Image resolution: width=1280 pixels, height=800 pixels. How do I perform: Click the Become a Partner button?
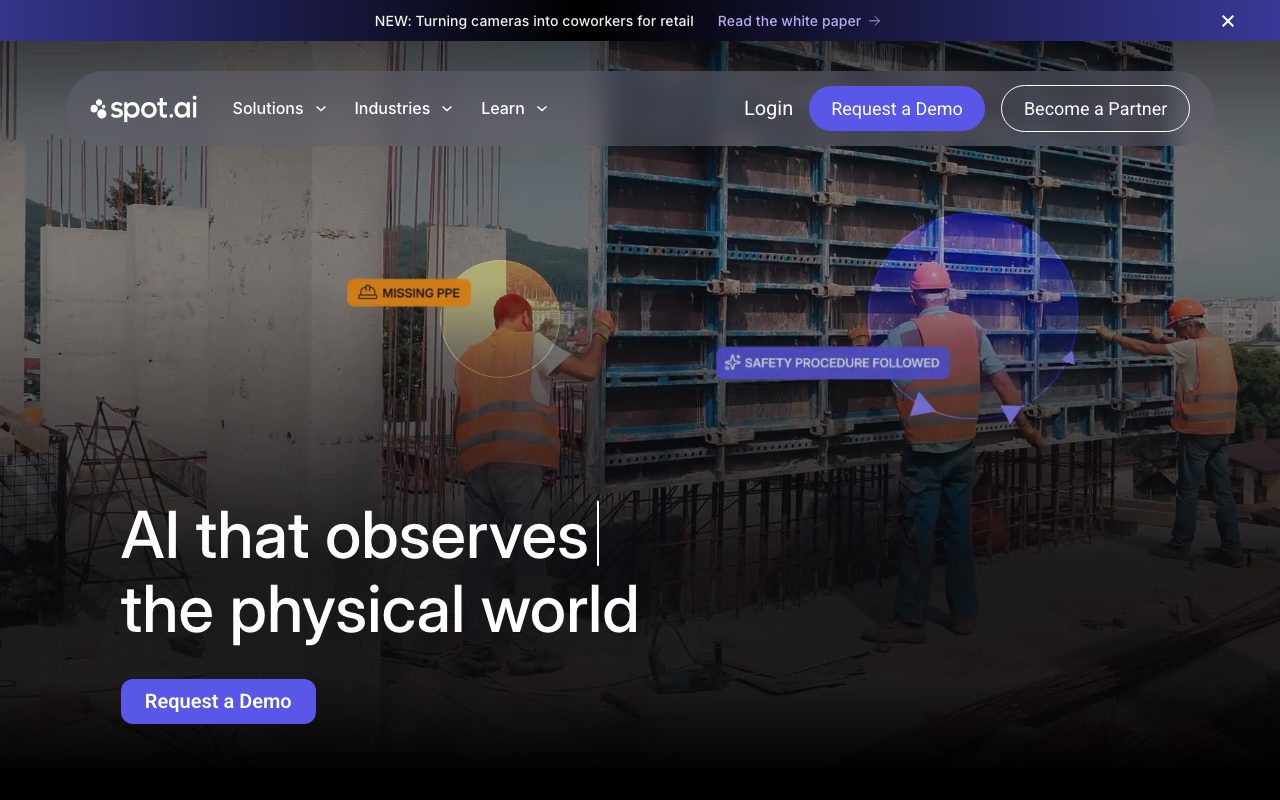tap(1095, 109)
